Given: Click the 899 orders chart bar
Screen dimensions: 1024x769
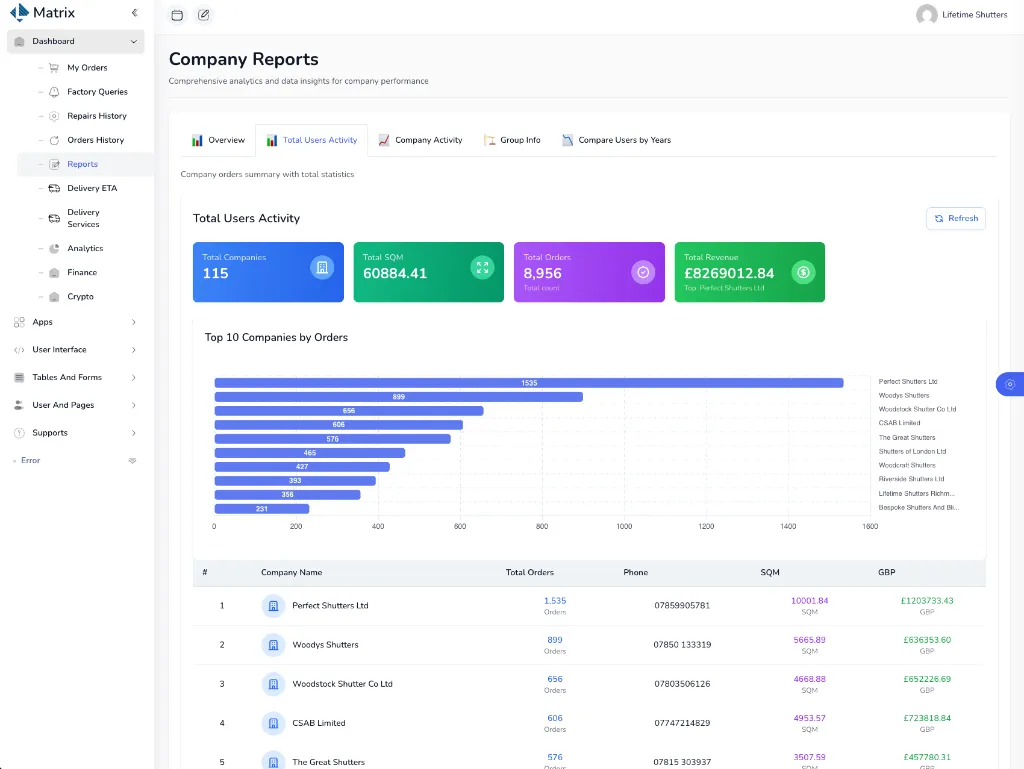Looking at the screenshot, I should point(398,397).
